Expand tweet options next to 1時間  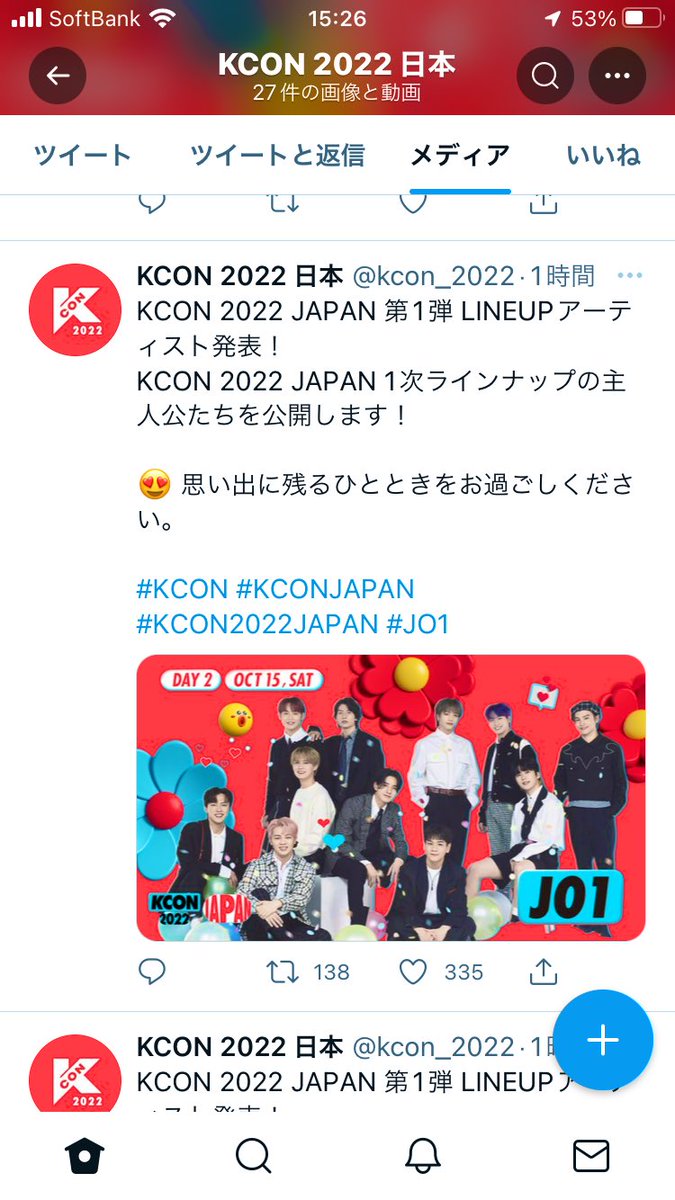(x=629, y=275)
